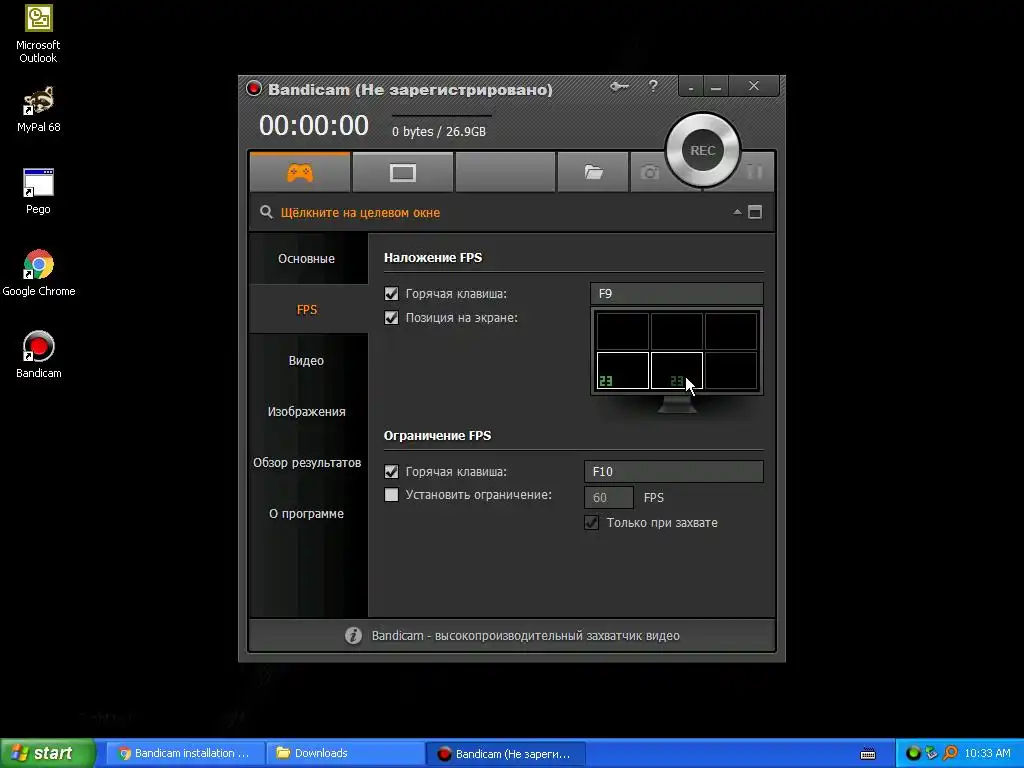The width and height of the screenshot is (1024, 768).
Task: Select bottom-right FPS overlay position
Action: tap(731, 370)
